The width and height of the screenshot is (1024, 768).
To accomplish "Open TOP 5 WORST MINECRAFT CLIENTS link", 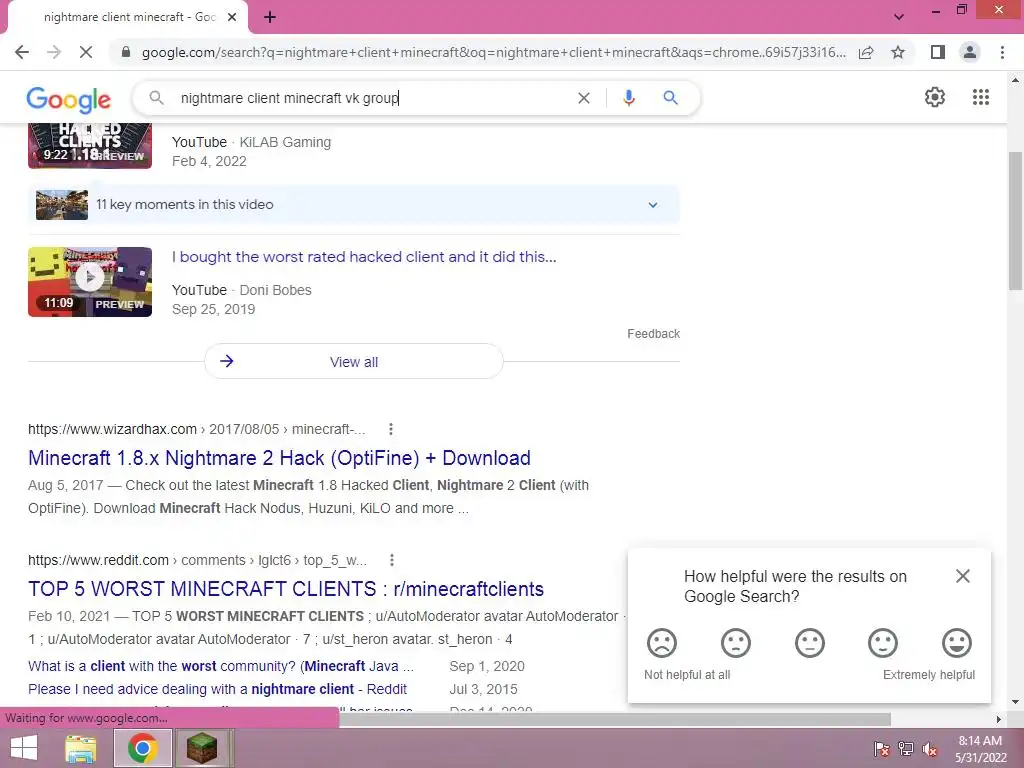I will (285, 589).
